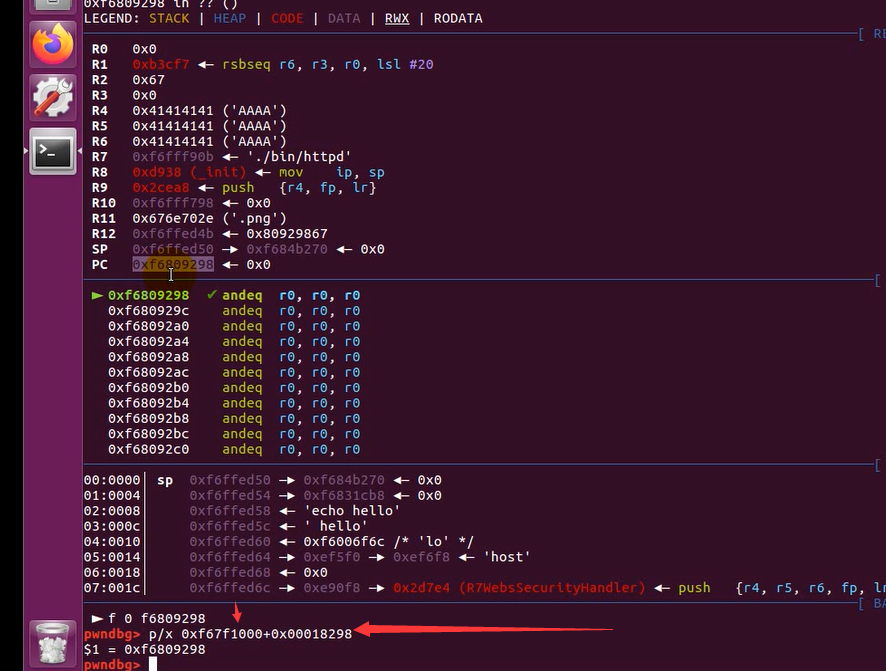886x671 pixels.
Task: Click STACK in the legend line
Action: pos(169,19)
